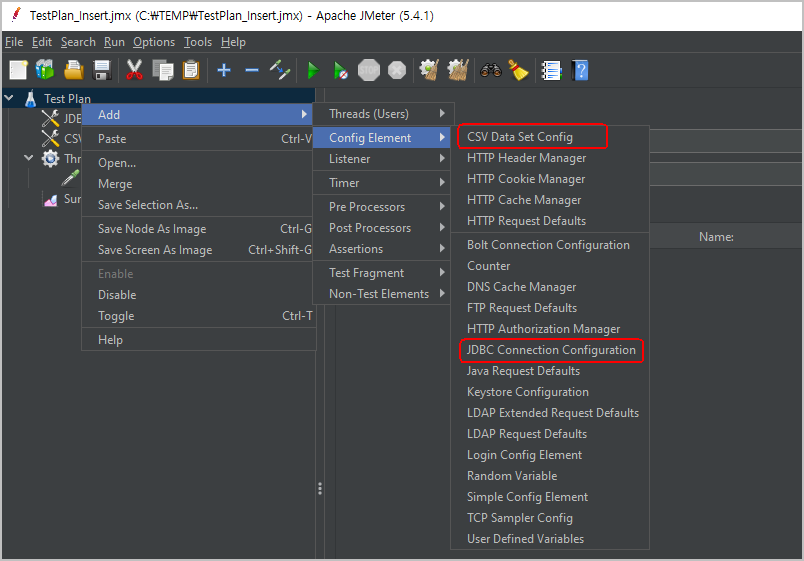The image size is (804, 561).
Task: Collapse all nodes with minus icon
Action: click(x=252, y=70)
